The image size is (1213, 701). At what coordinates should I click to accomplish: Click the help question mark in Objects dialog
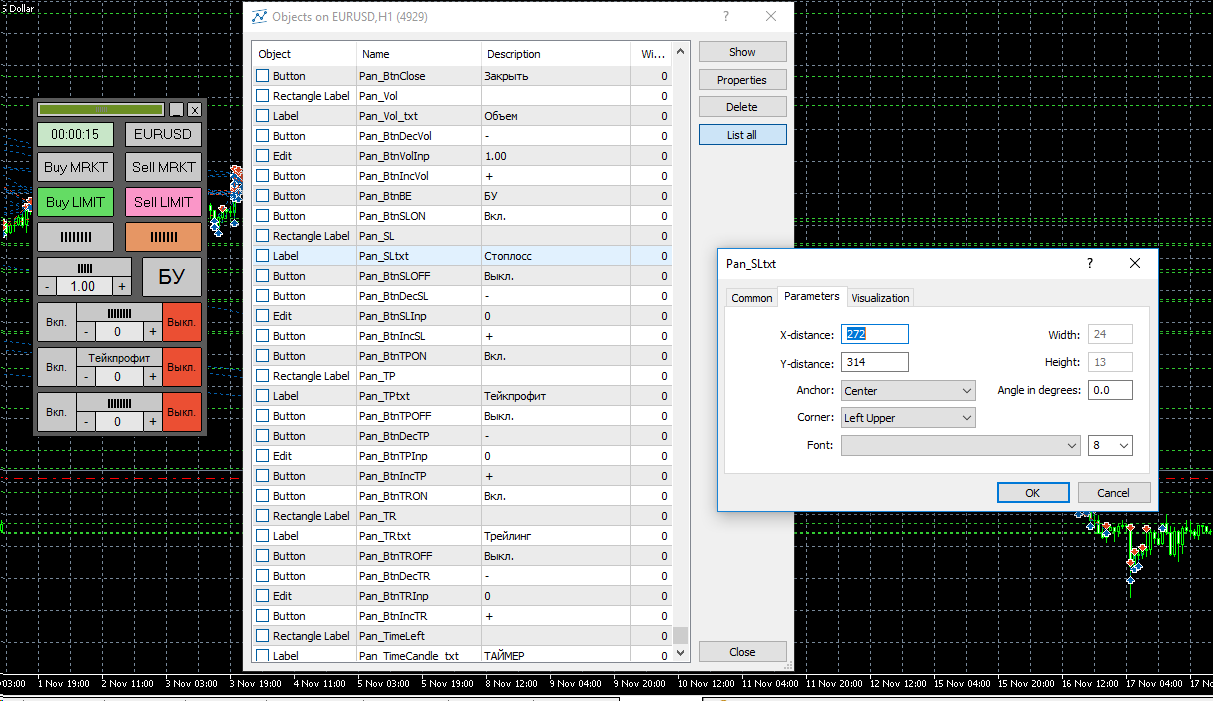(x=726, y=17)
